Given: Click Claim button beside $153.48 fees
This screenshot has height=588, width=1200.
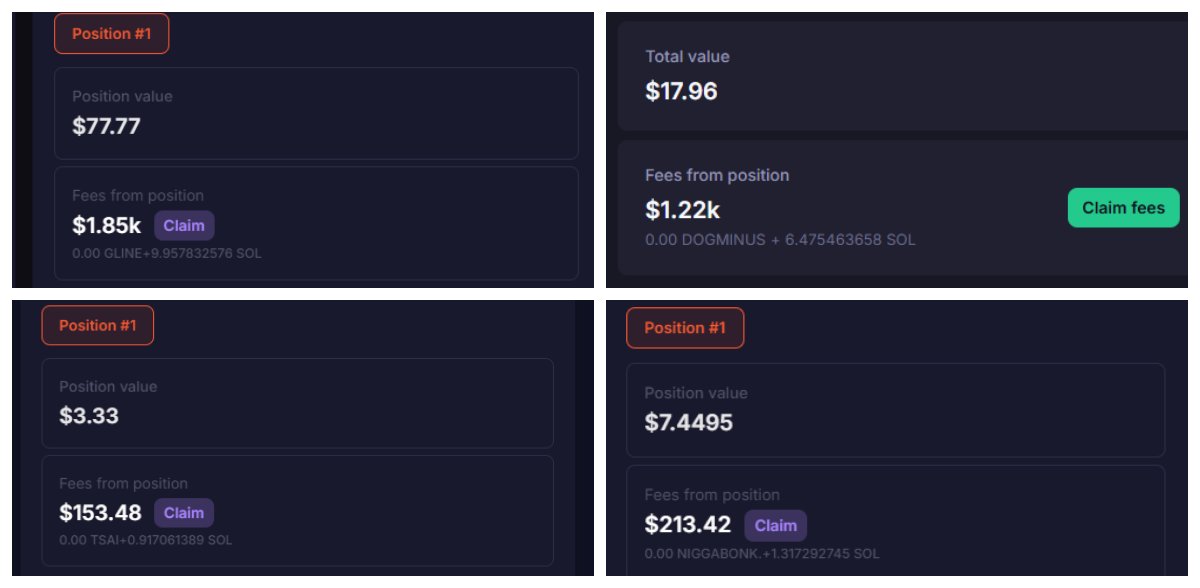Looking at the screenshot, I should click(x=184, y=513).
